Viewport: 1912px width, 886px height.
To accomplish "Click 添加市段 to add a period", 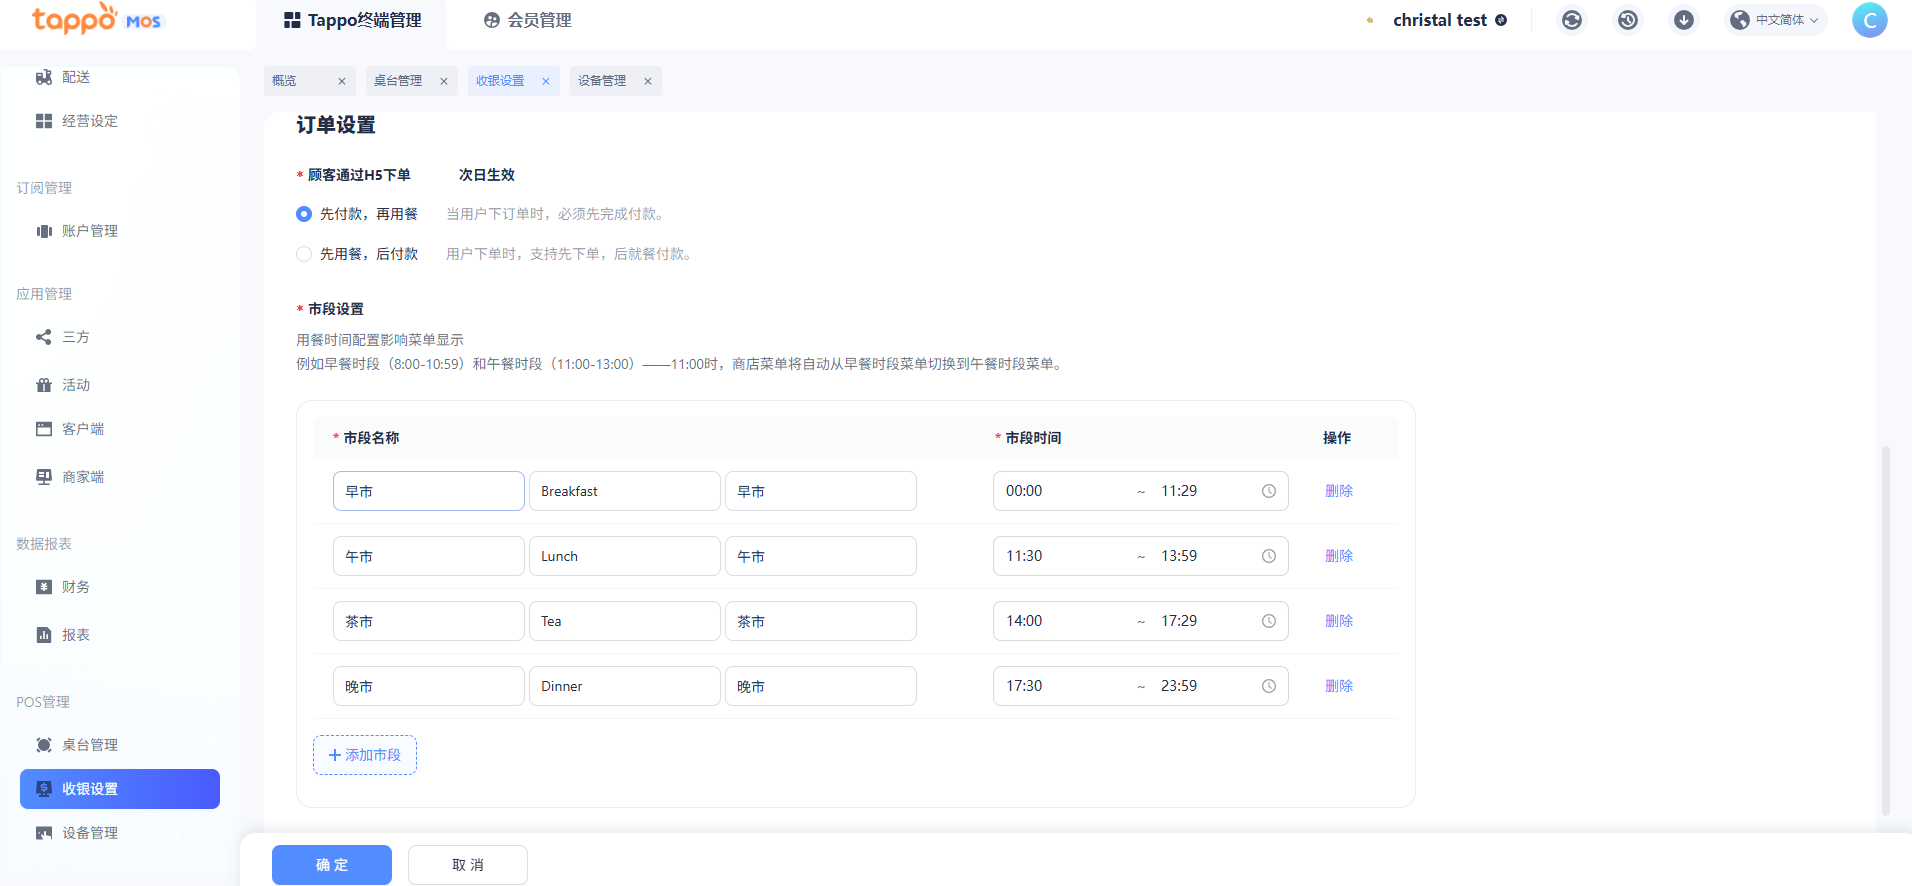I will click(x=365, y=755).
